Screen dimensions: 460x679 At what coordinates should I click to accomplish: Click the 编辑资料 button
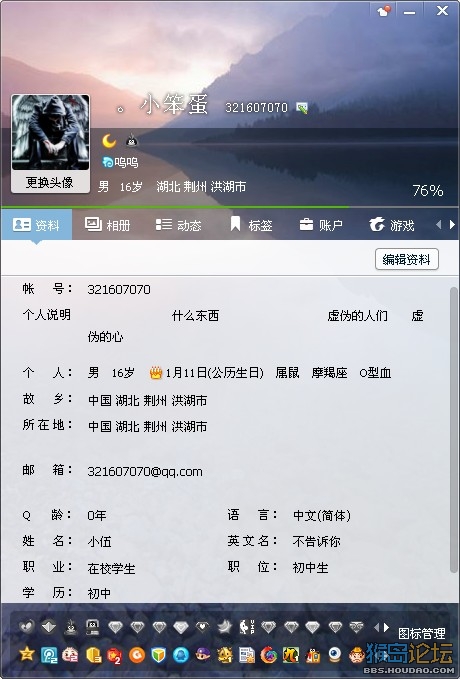click(x=407, y=259)
